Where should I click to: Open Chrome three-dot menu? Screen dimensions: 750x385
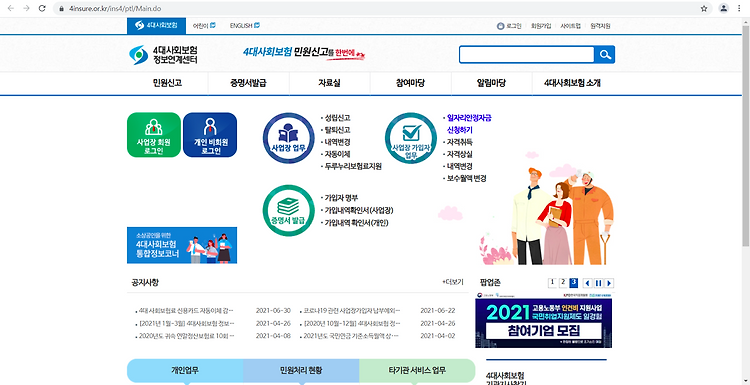coord(739,8)
